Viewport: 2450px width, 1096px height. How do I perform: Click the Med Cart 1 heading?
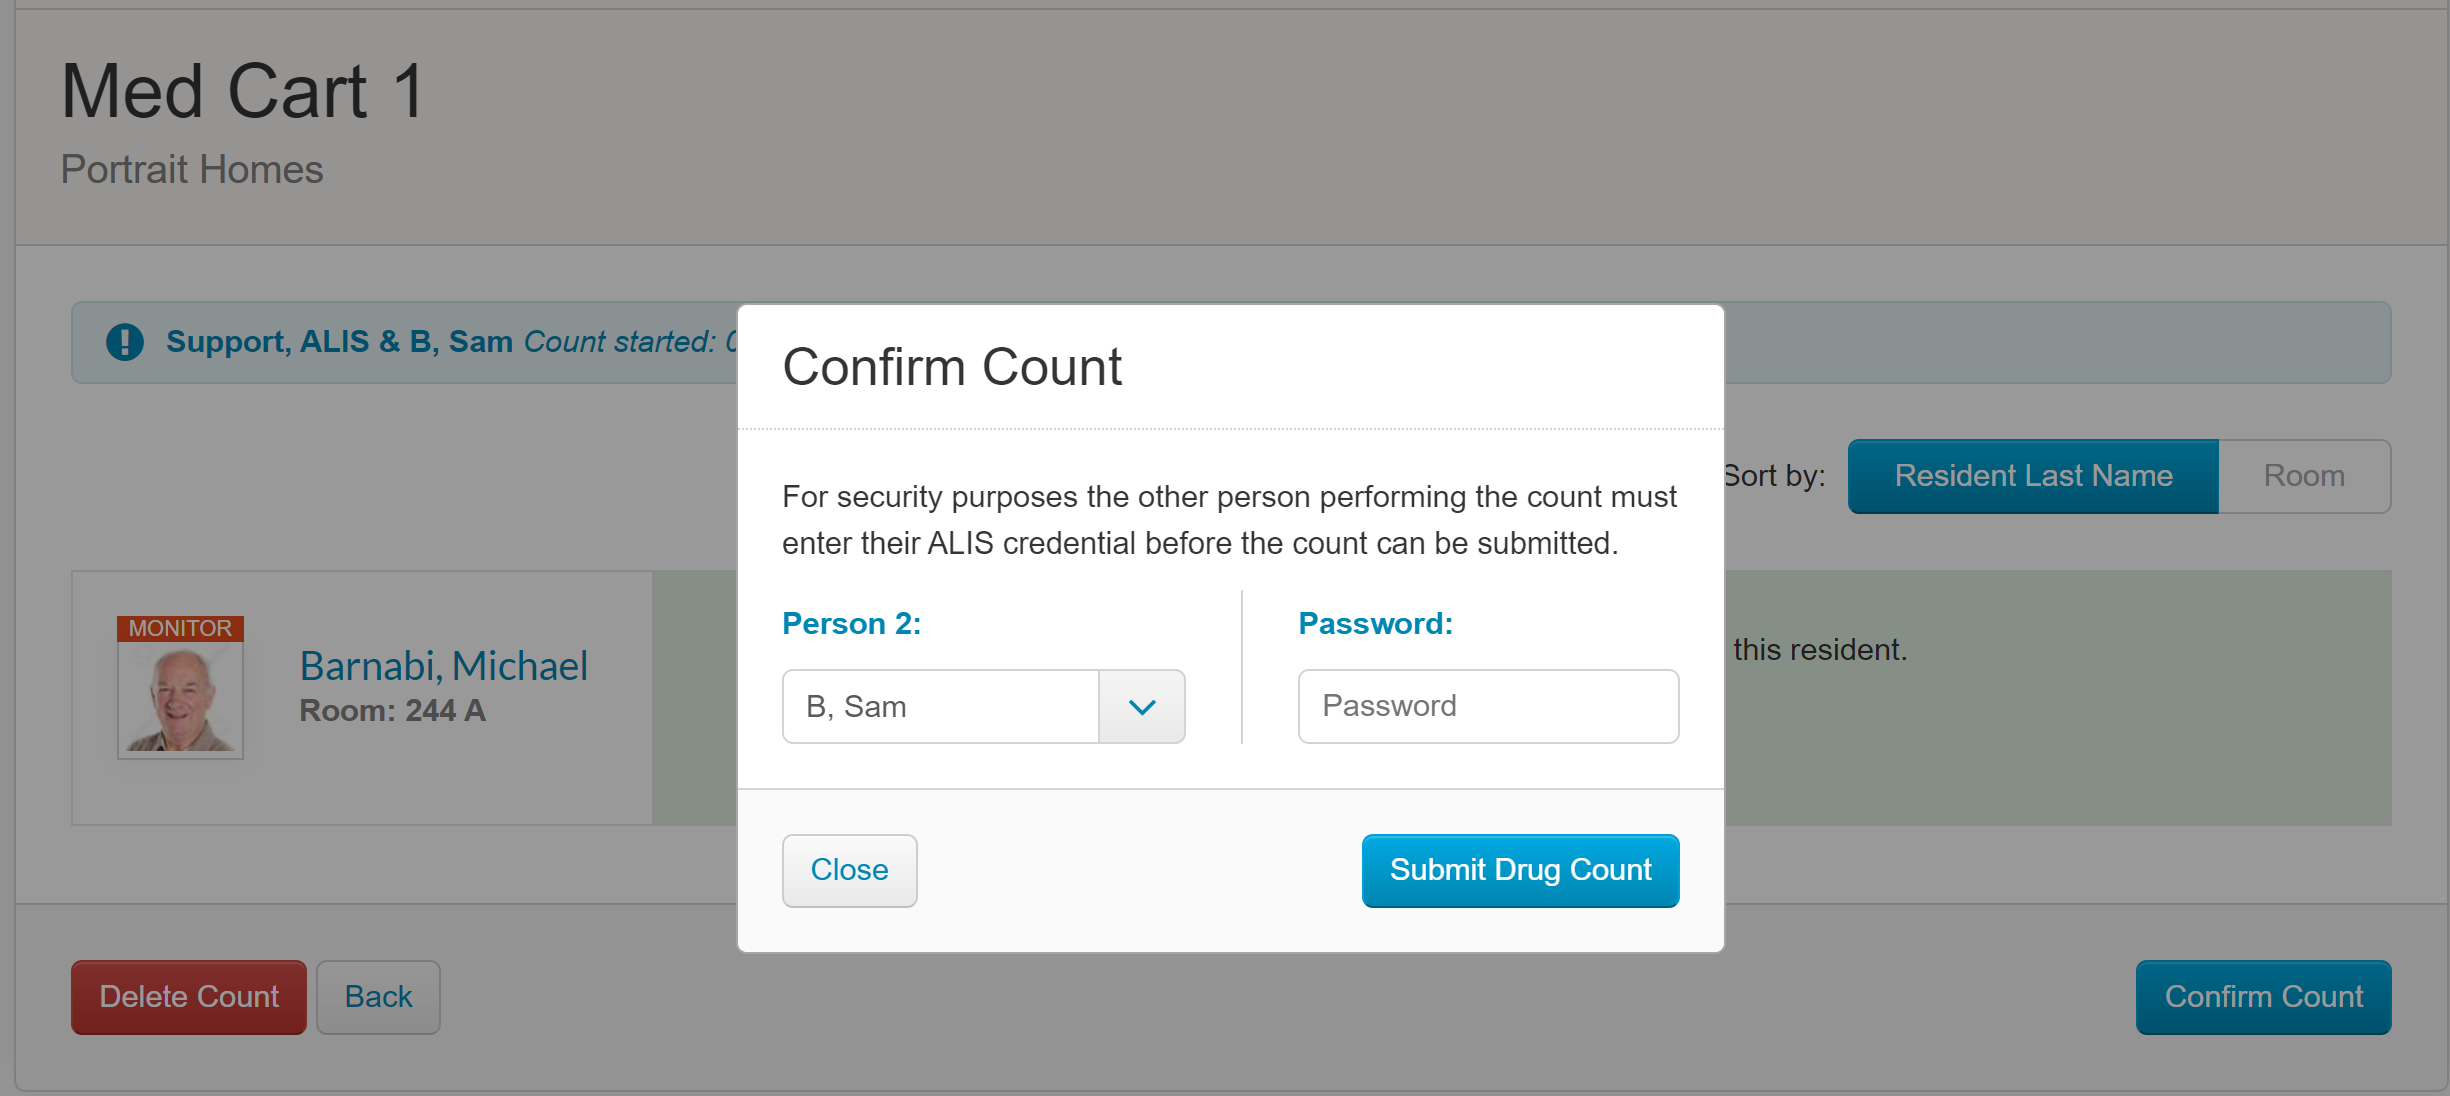[244, 91]
